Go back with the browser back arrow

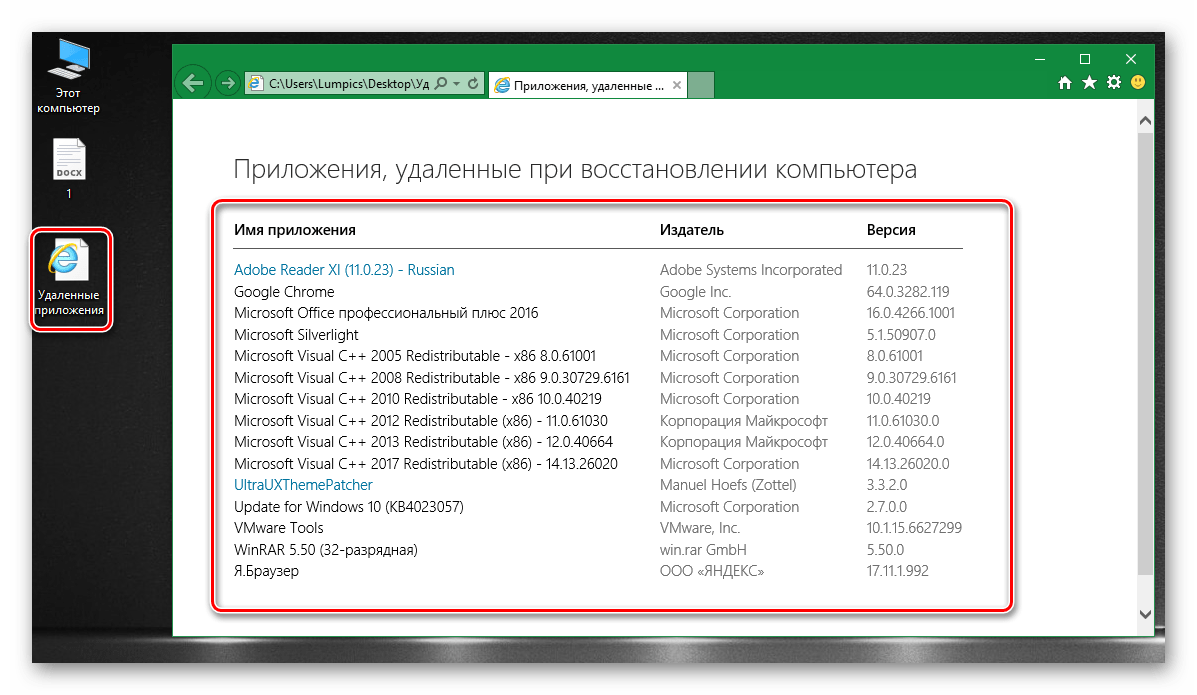193,82
